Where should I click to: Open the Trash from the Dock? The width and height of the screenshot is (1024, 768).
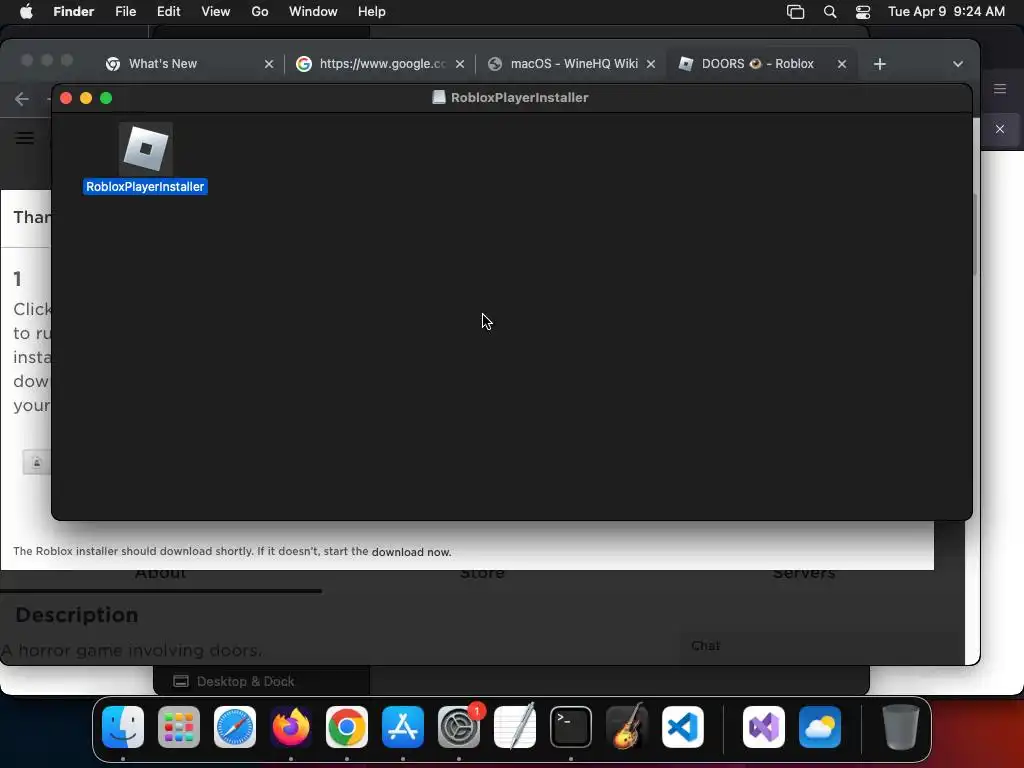coord(901,727)
